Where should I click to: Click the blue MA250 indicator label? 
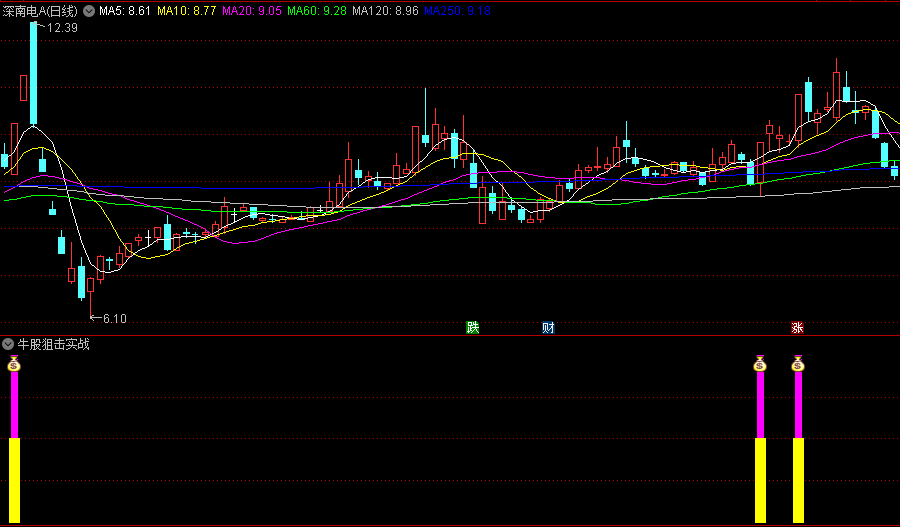pos(457,10)
